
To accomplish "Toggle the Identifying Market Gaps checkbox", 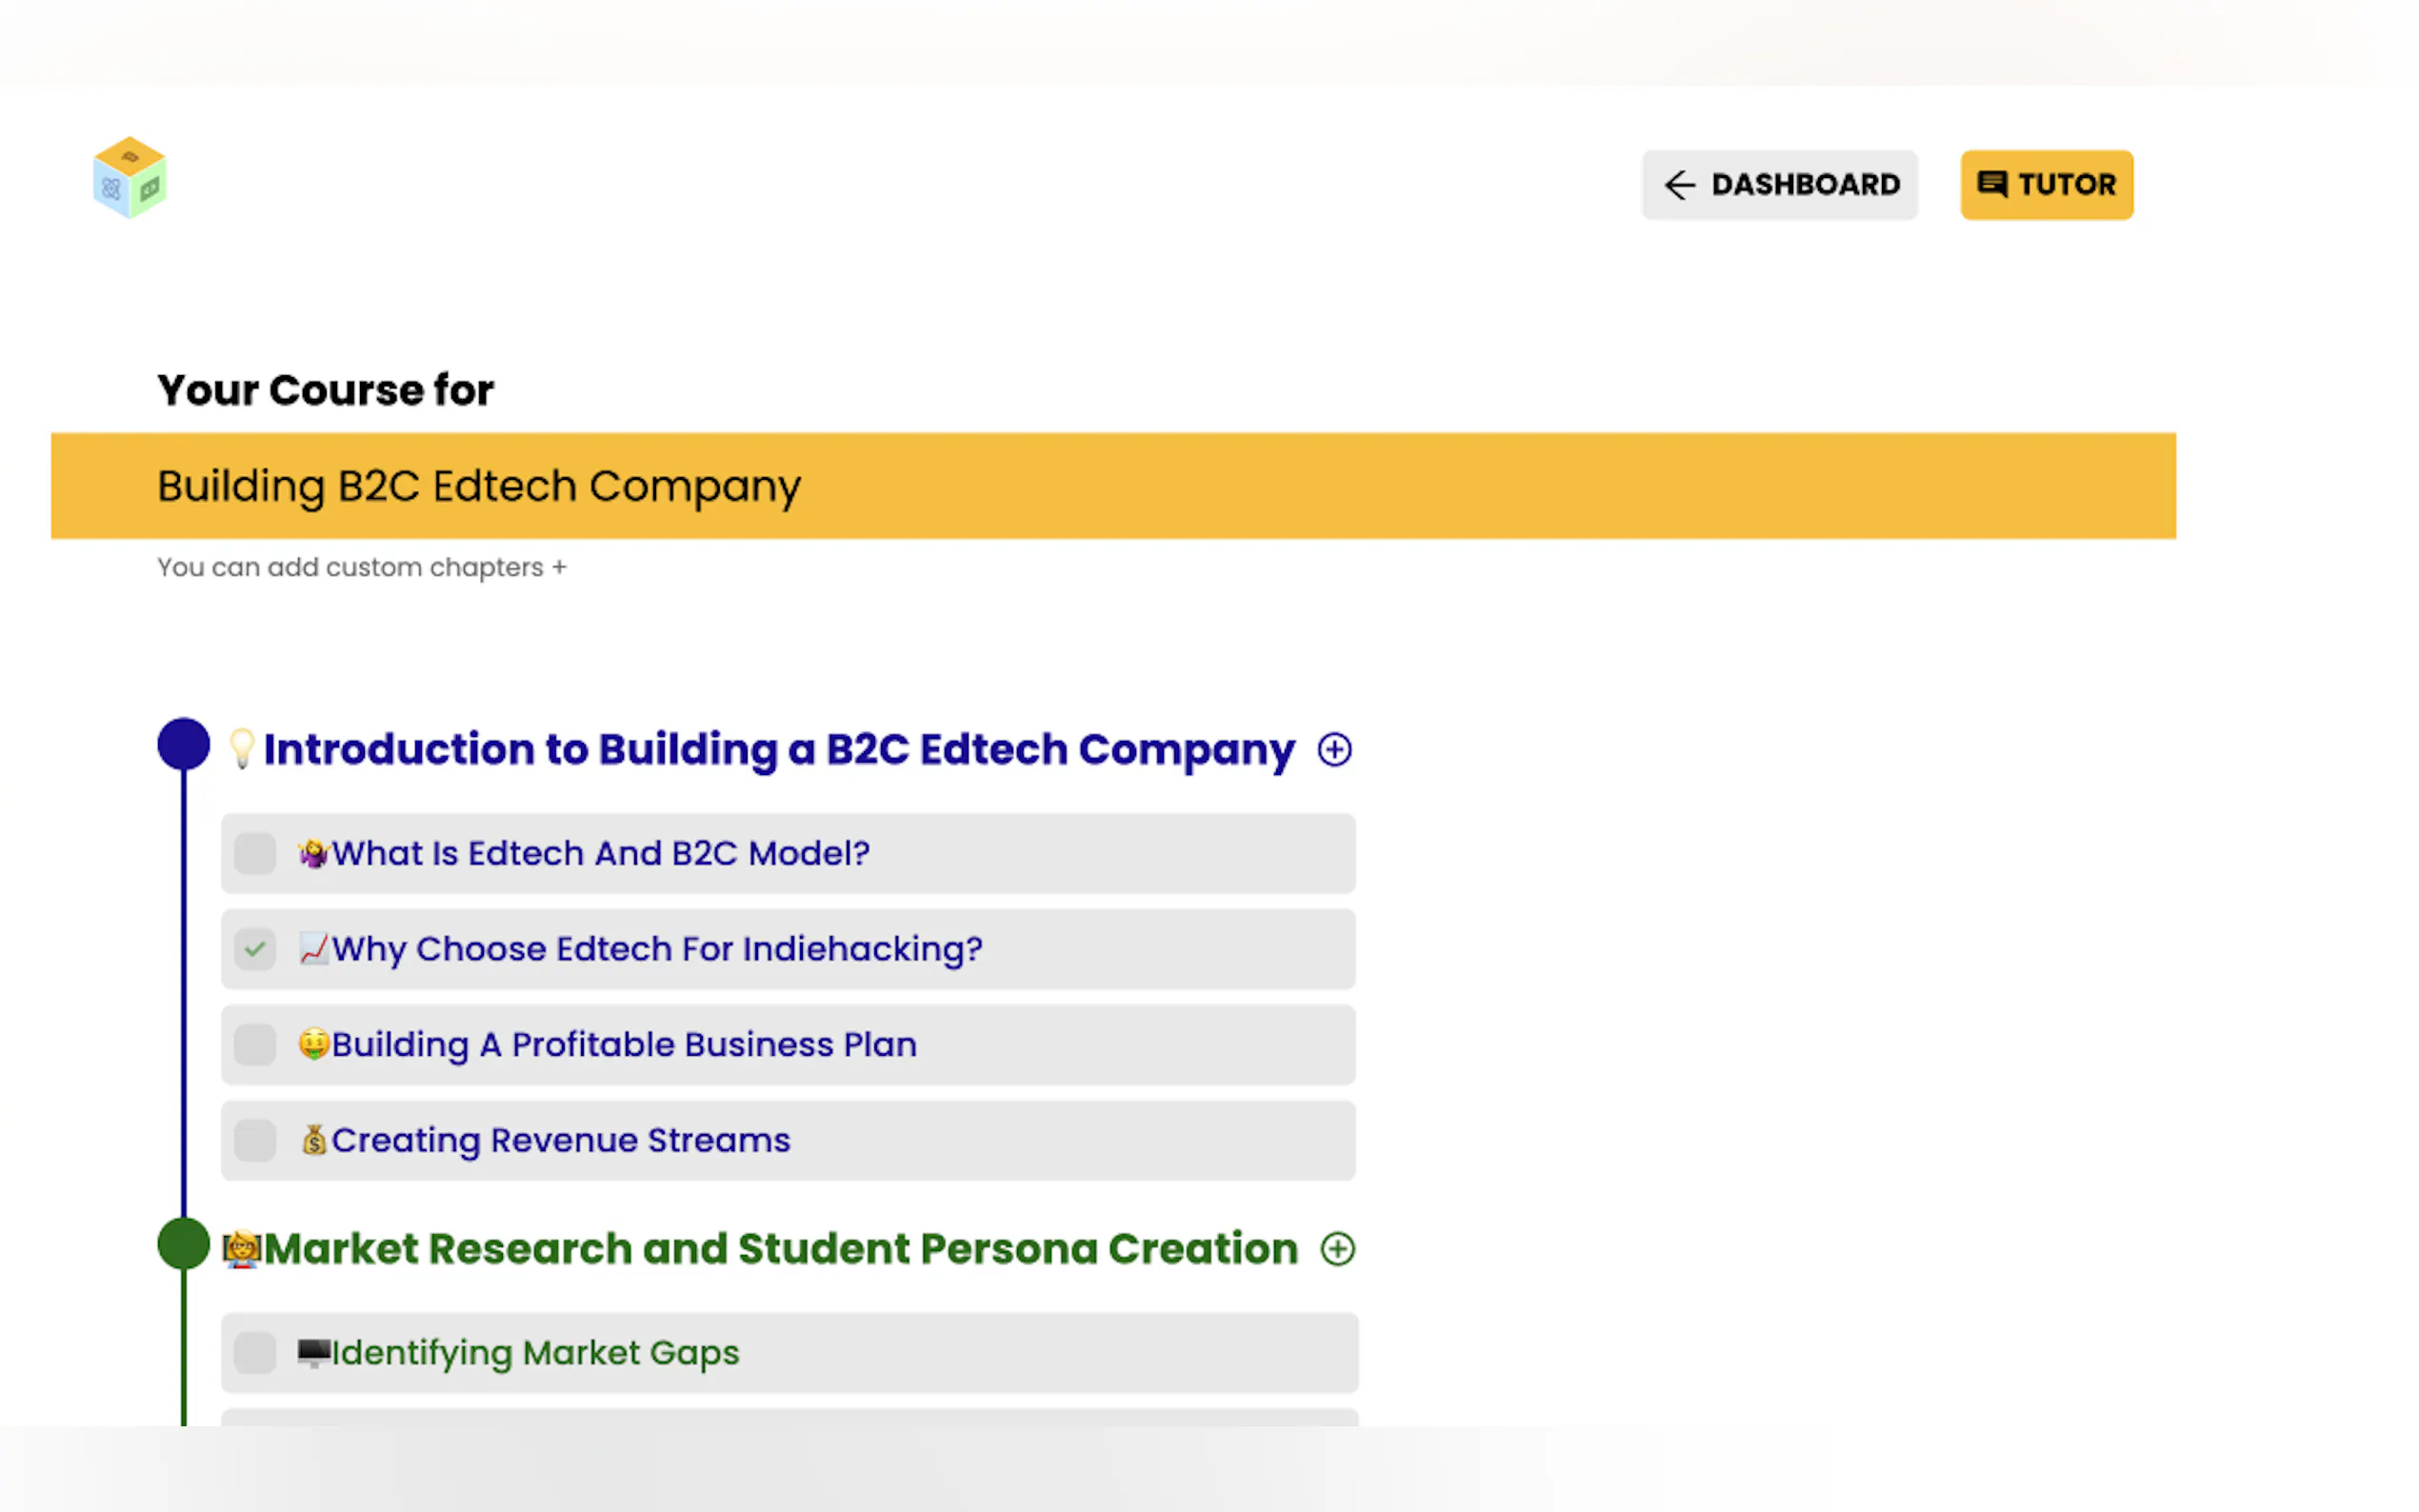I will (255, 1352).
